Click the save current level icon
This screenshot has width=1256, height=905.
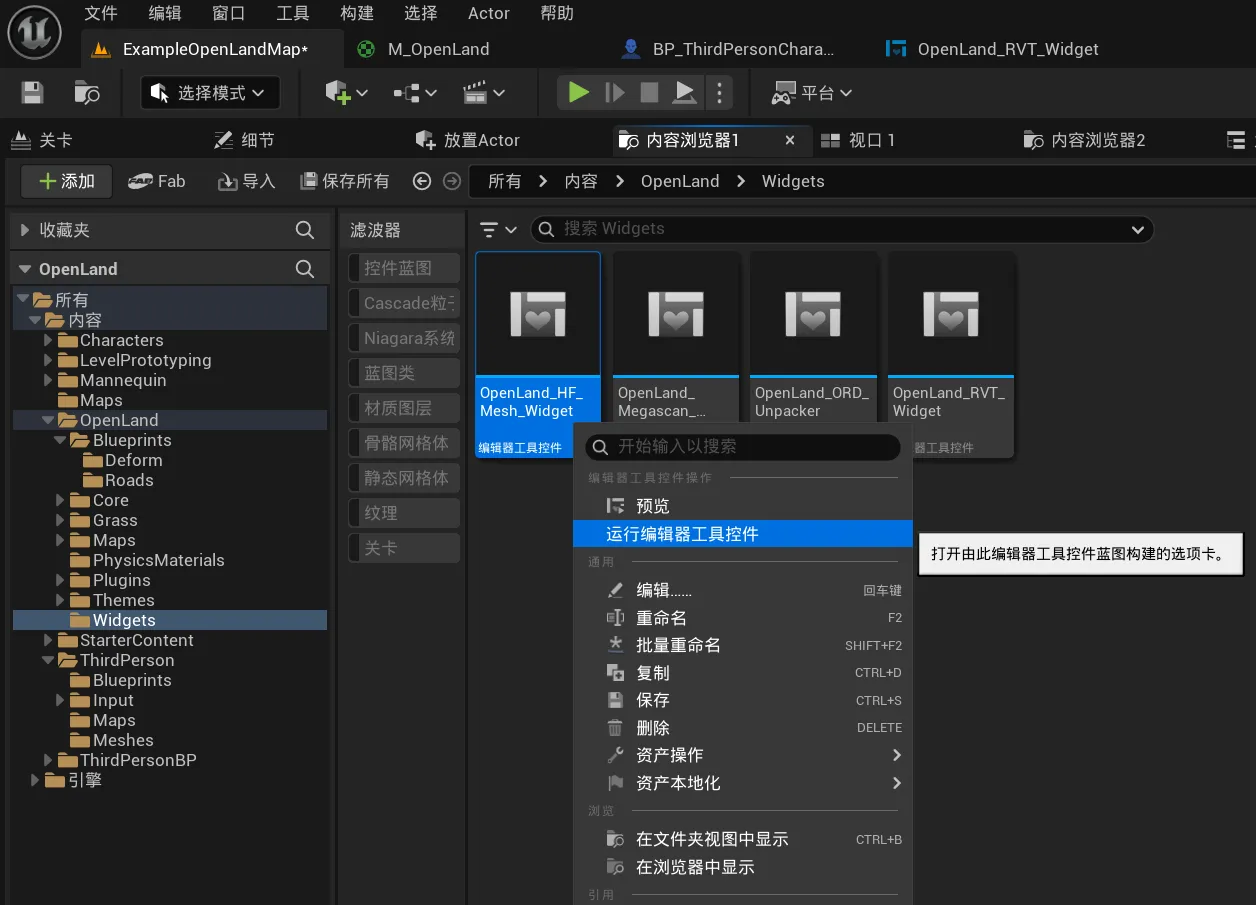[33, 93]
